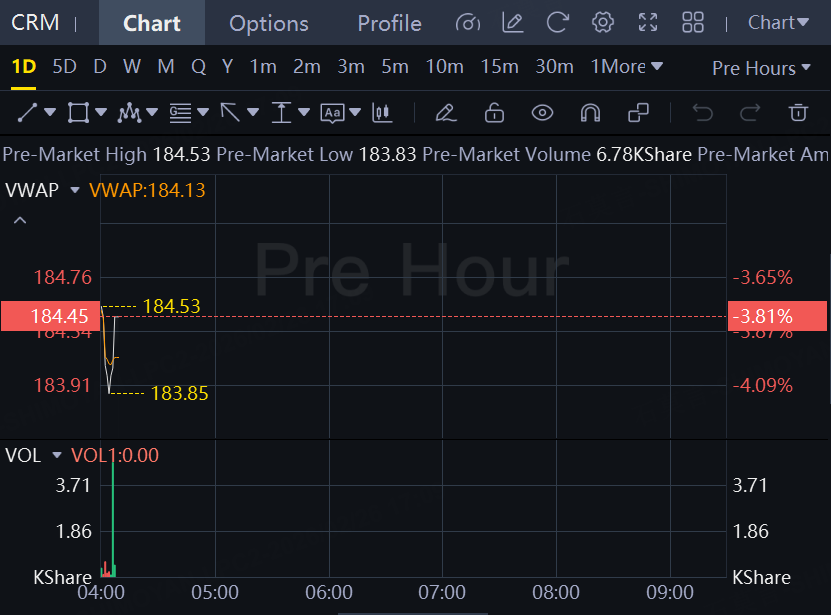Open measure tool dropdown arrow

click(304, 112)
